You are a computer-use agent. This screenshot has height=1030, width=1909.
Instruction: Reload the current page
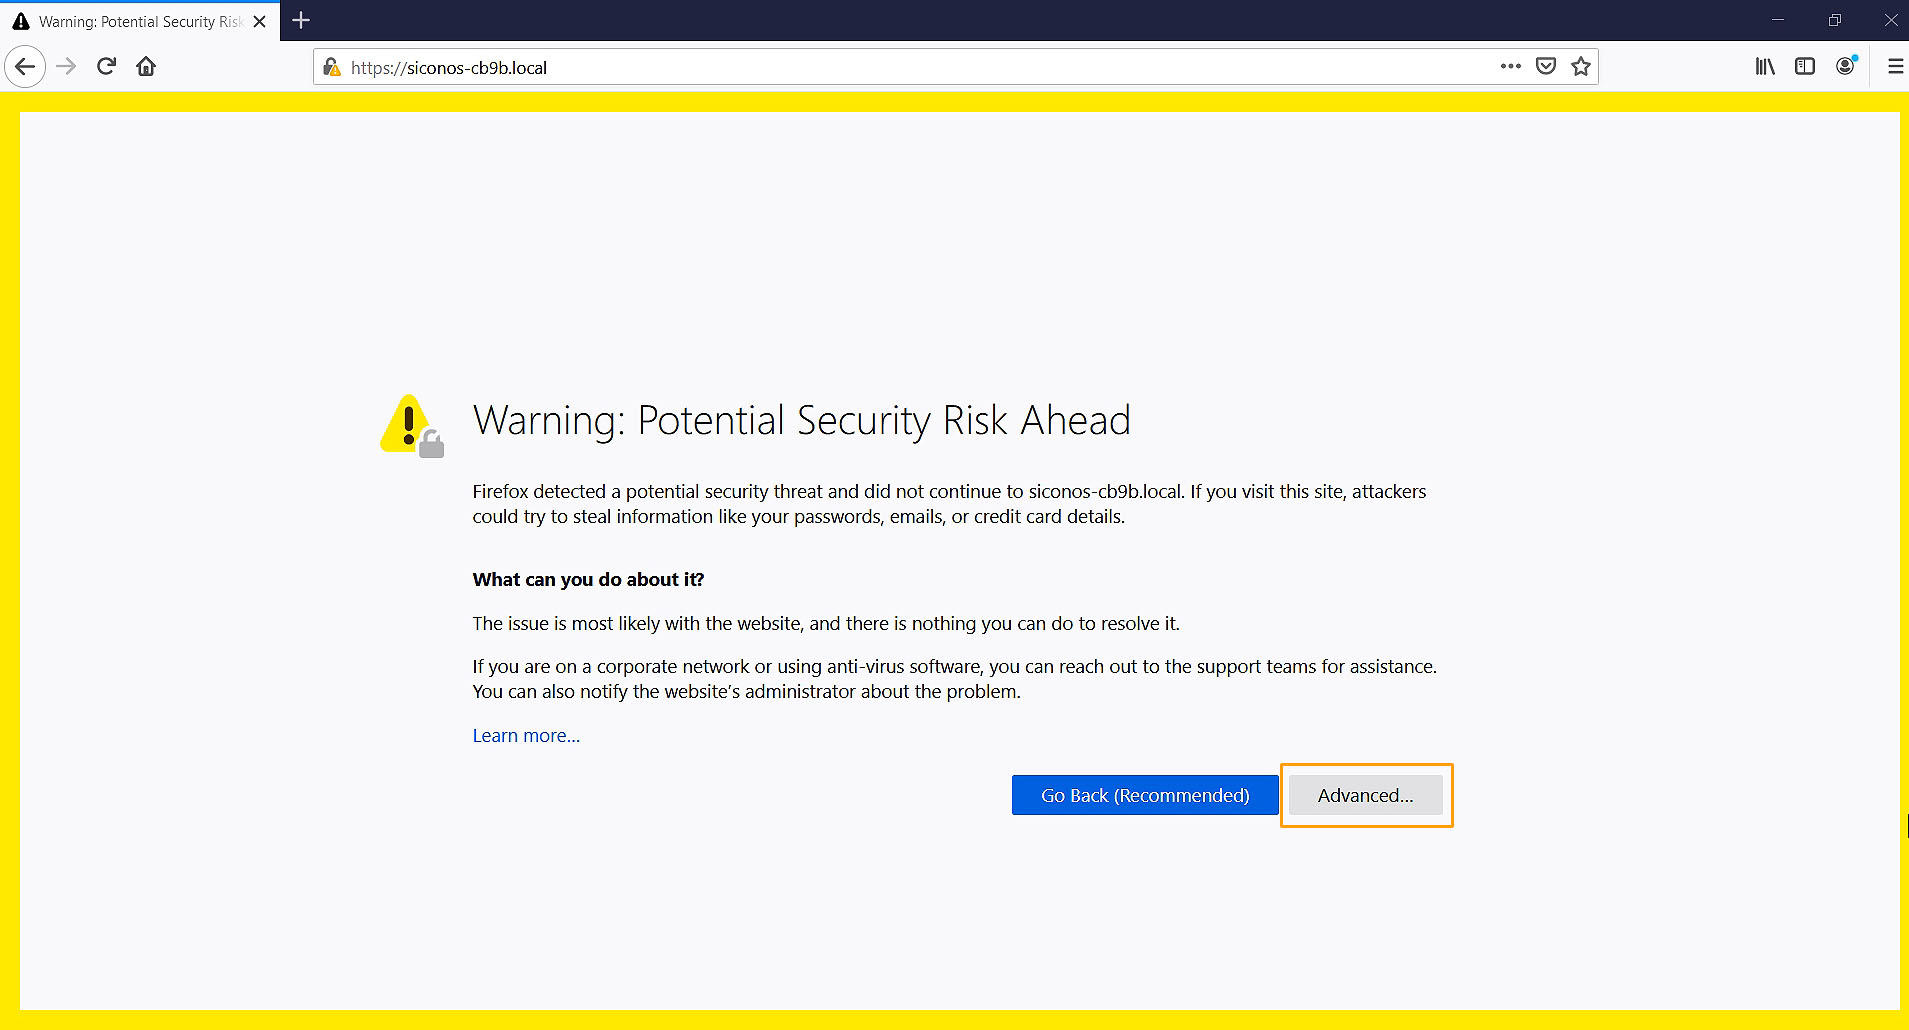pyautogui.click(x=107, y=67)
